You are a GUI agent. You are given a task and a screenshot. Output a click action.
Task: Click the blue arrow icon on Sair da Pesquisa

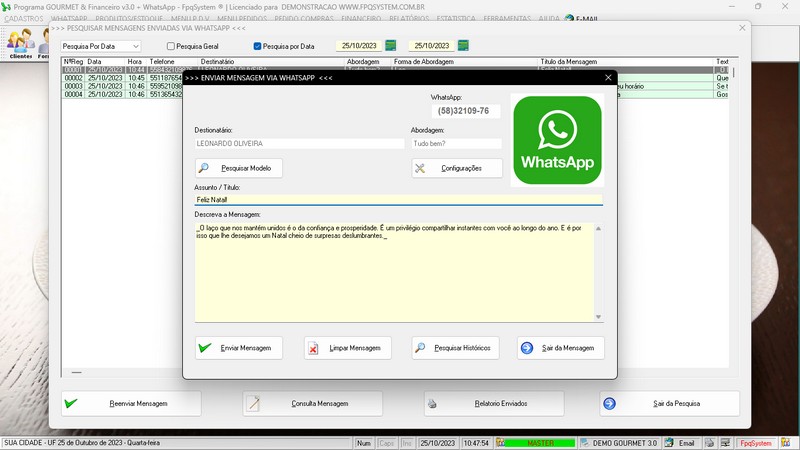(609, 404)
